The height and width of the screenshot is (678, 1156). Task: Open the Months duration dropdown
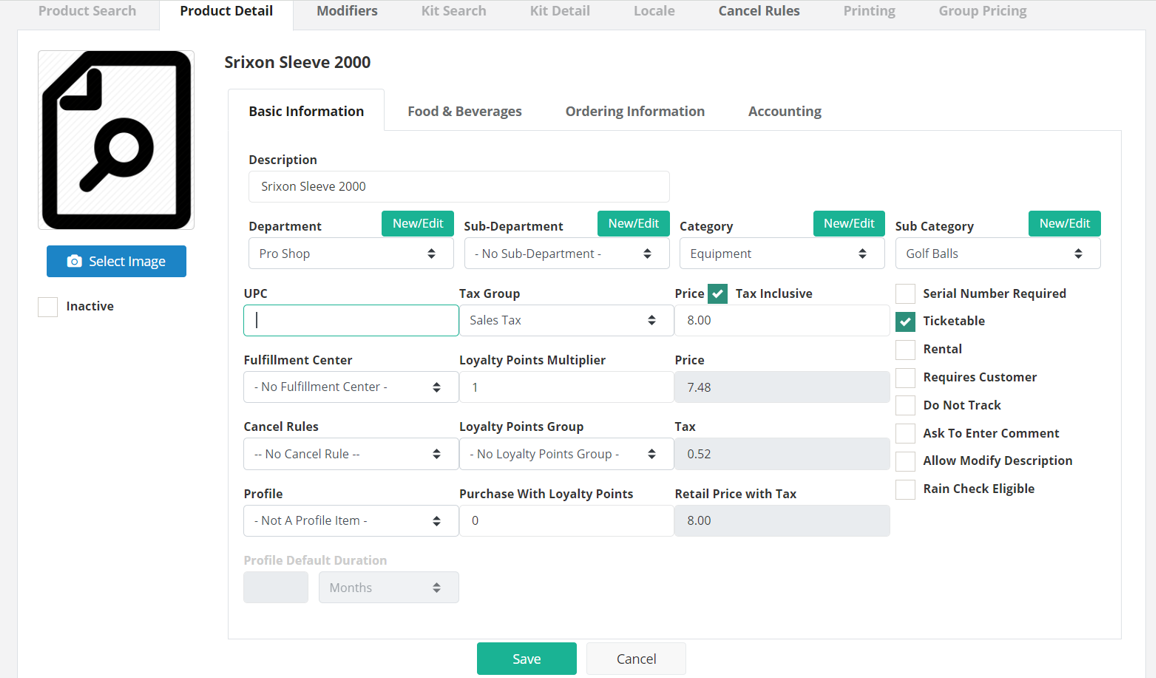[x=389, y=587]
